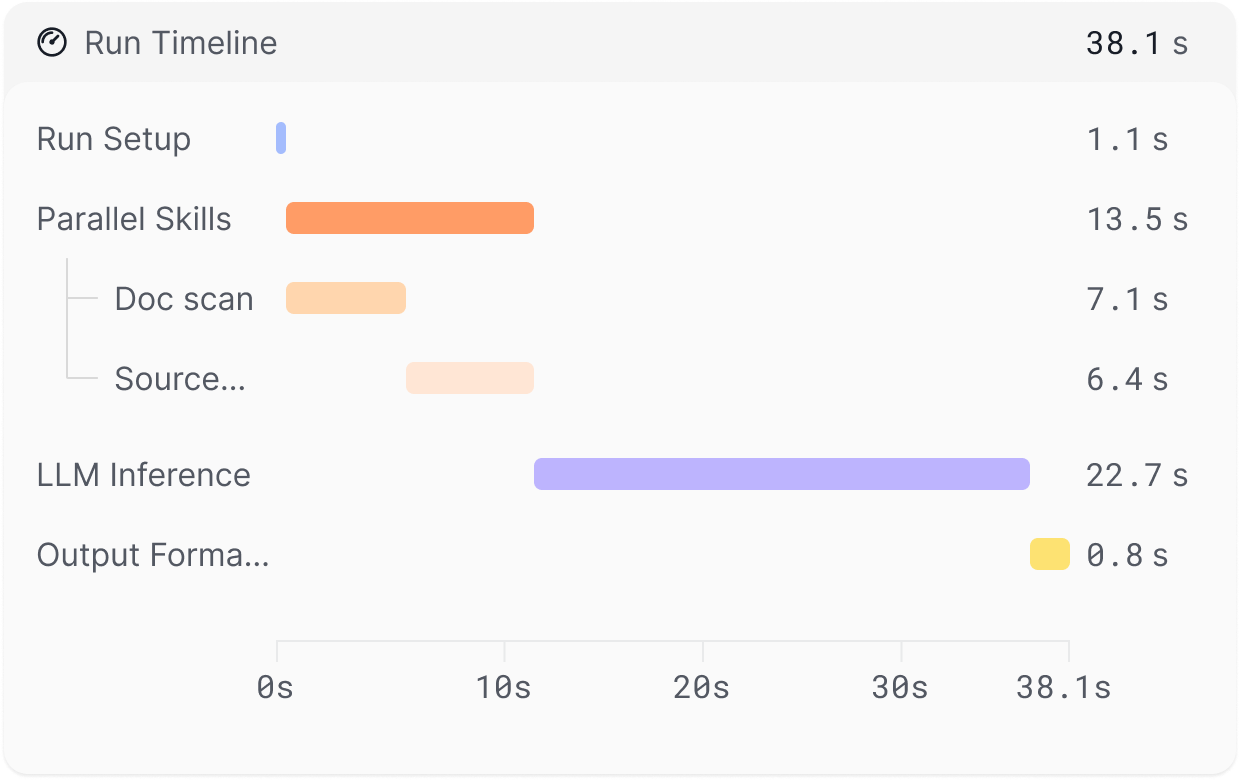Click the Run Timeline gauge icon

(52, 43)
